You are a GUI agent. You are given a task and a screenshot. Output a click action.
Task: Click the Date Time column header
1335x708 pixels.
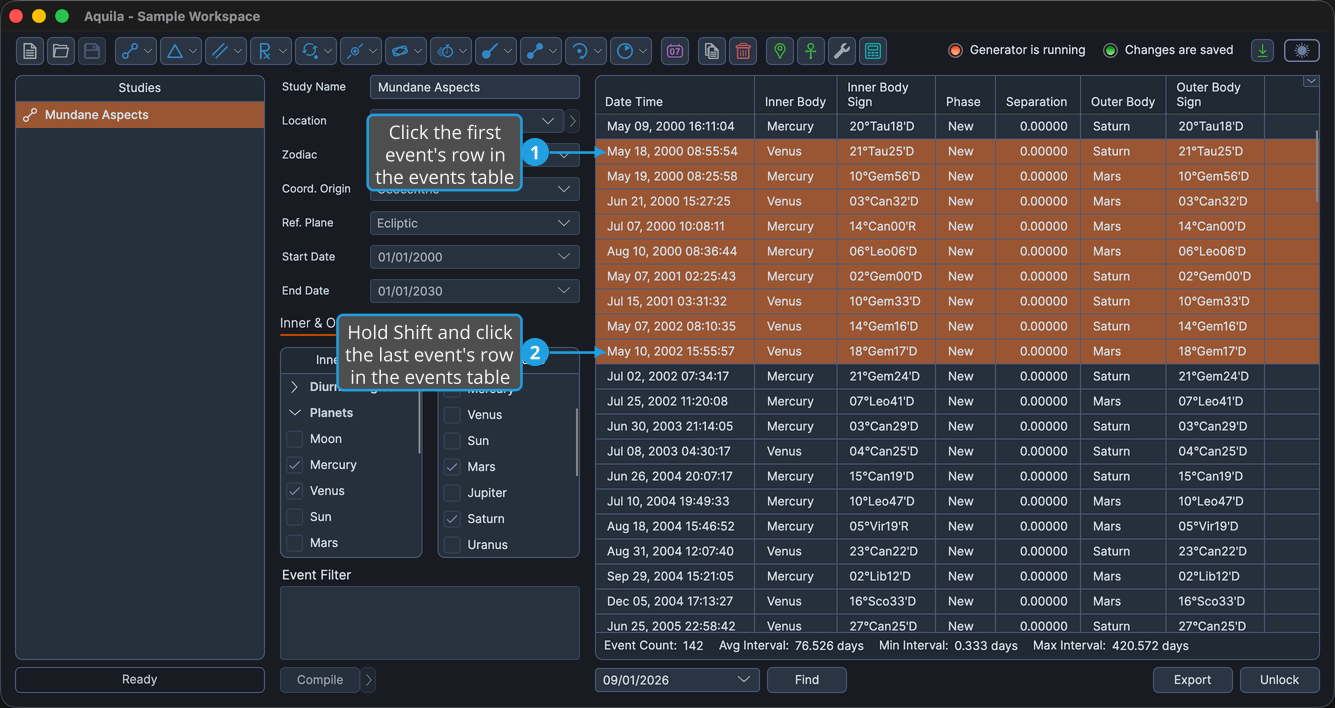(x=675, y=95)
